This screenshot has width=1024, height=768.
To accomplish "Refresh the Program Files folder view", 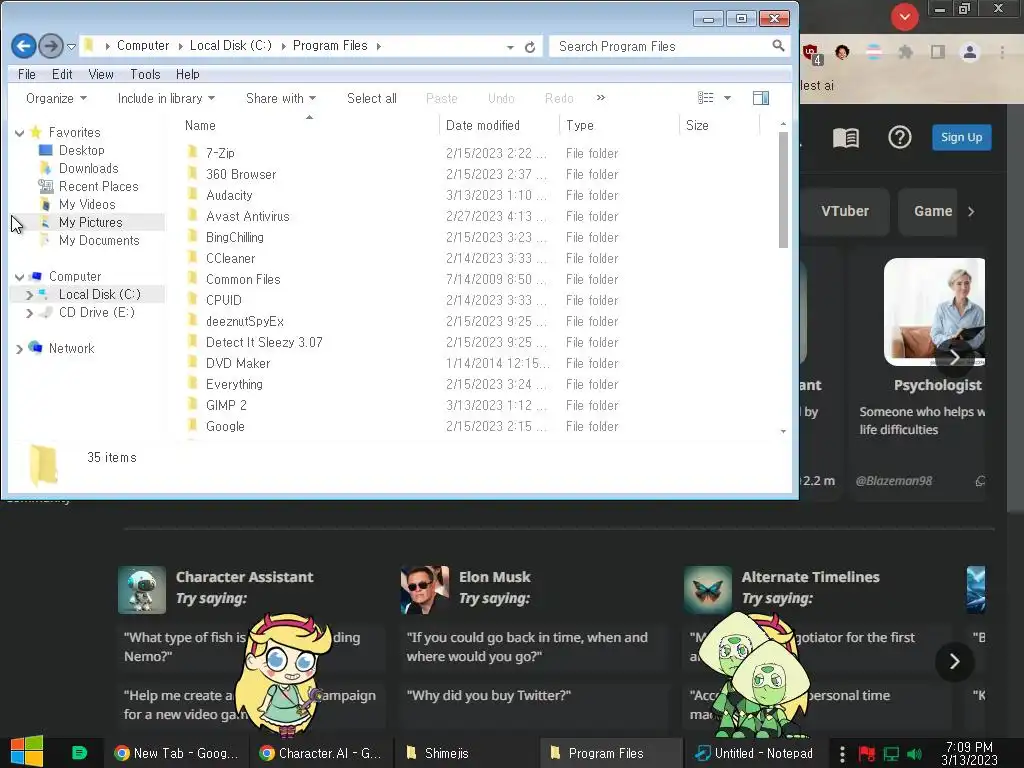I will (530, 46).
